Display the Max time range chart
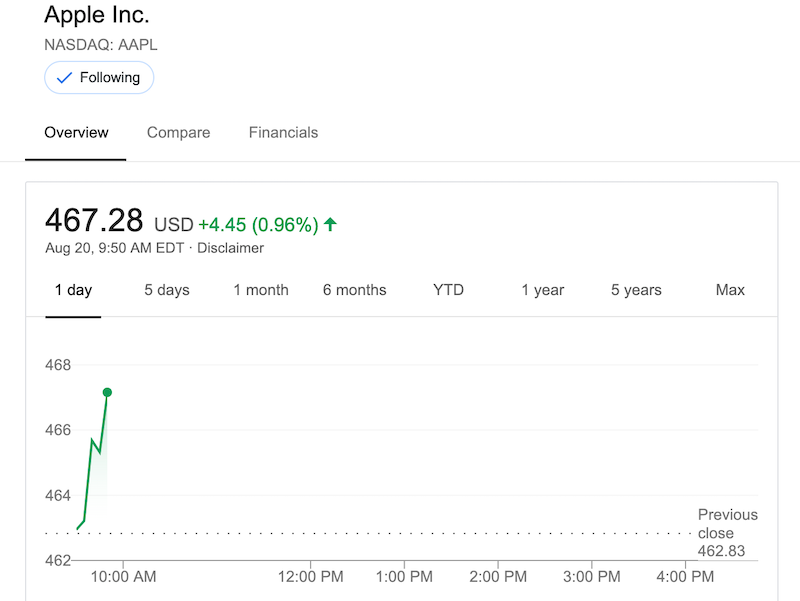Image resolution: width=800 pixels, height=601 pixels. pyautogui.click(x=730, y=290)
